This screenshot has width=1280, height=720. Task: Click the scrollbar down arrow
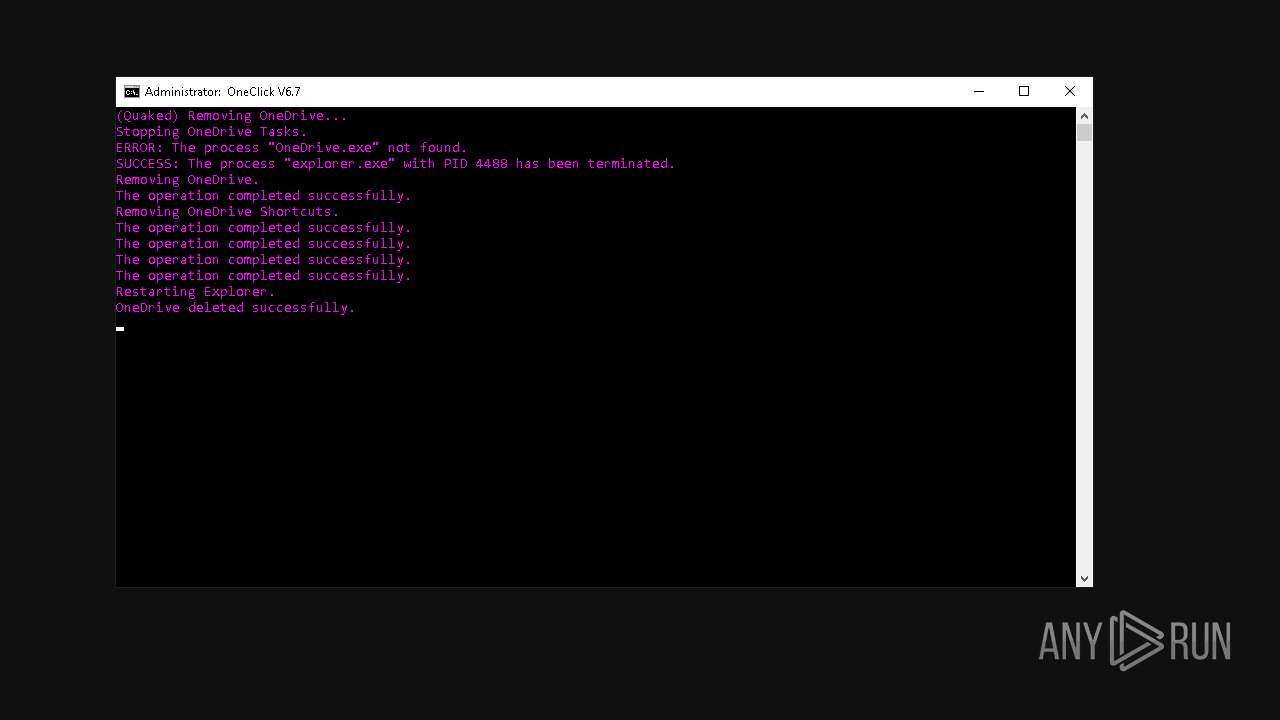1084,578
